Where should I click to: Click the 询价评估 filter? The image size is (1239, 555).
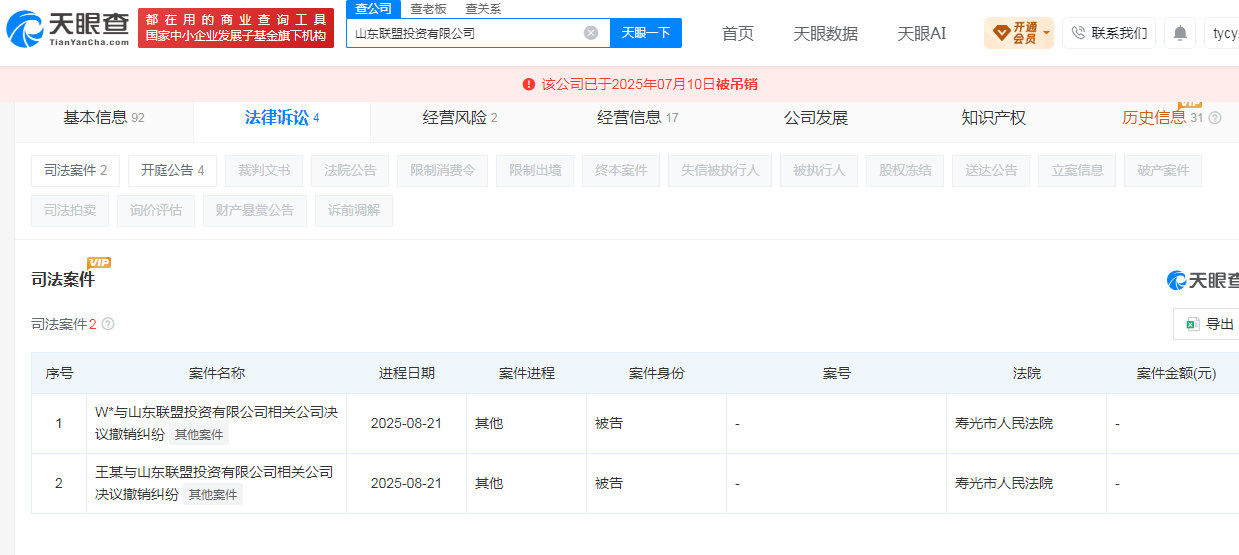[156, 211]
